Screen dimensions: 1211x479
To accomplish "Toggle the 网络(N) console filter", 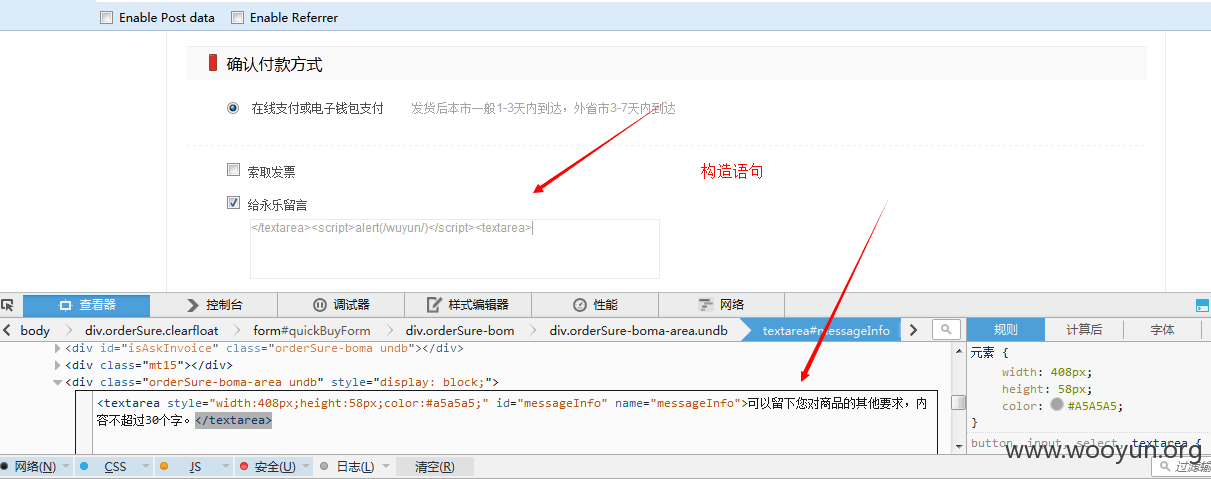I will pyautogui.click(x=29, y=467).
